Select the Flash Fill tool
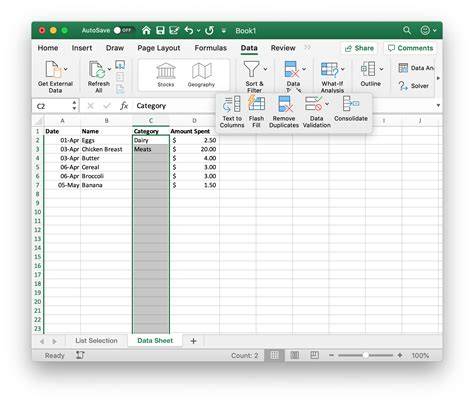This screenshot has height=403, width=474. pos(256,104)
